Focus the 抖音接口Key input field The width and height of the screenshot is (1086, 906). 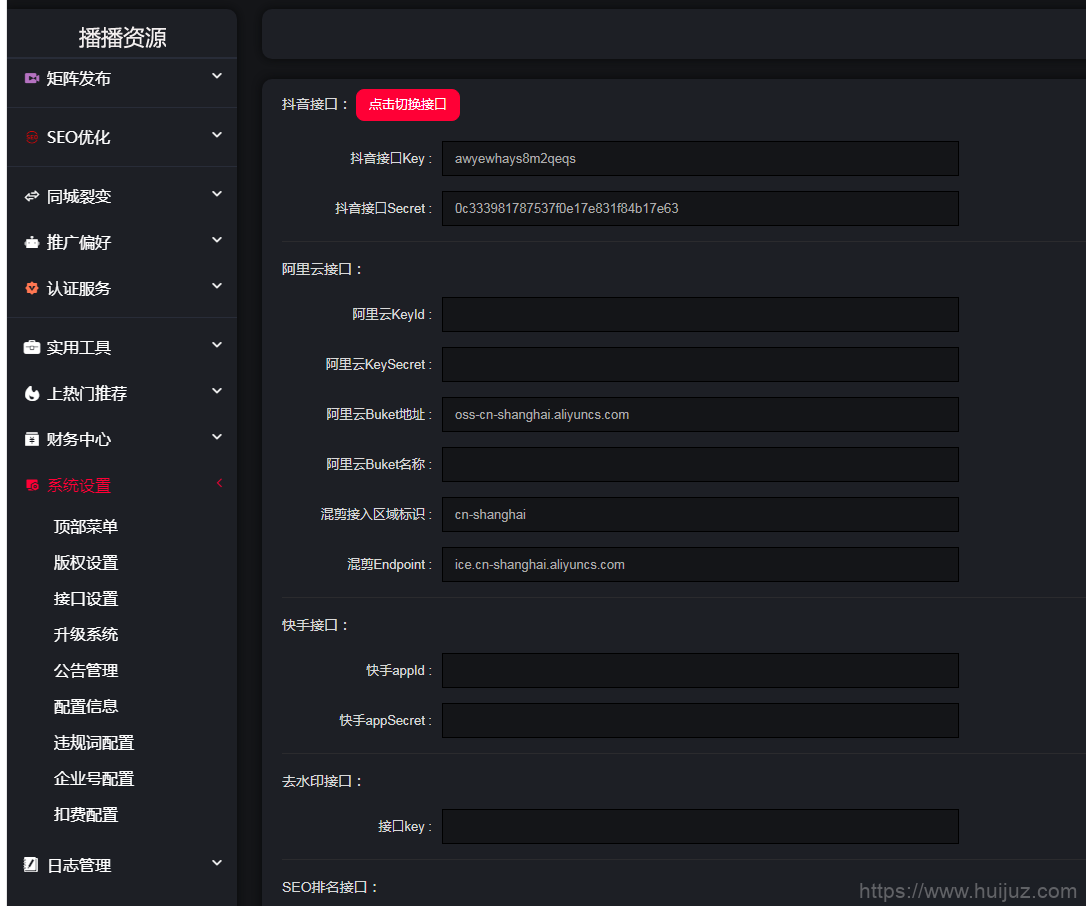coord(700,159)
